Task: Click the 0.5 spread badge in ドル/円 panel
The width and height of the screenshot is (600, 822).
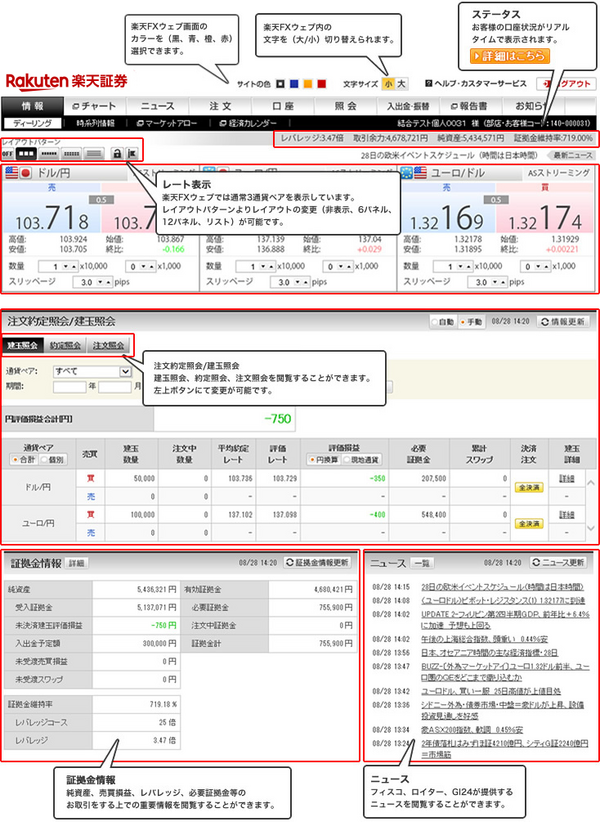Action: pyautogui.click(x=101, y=200)
